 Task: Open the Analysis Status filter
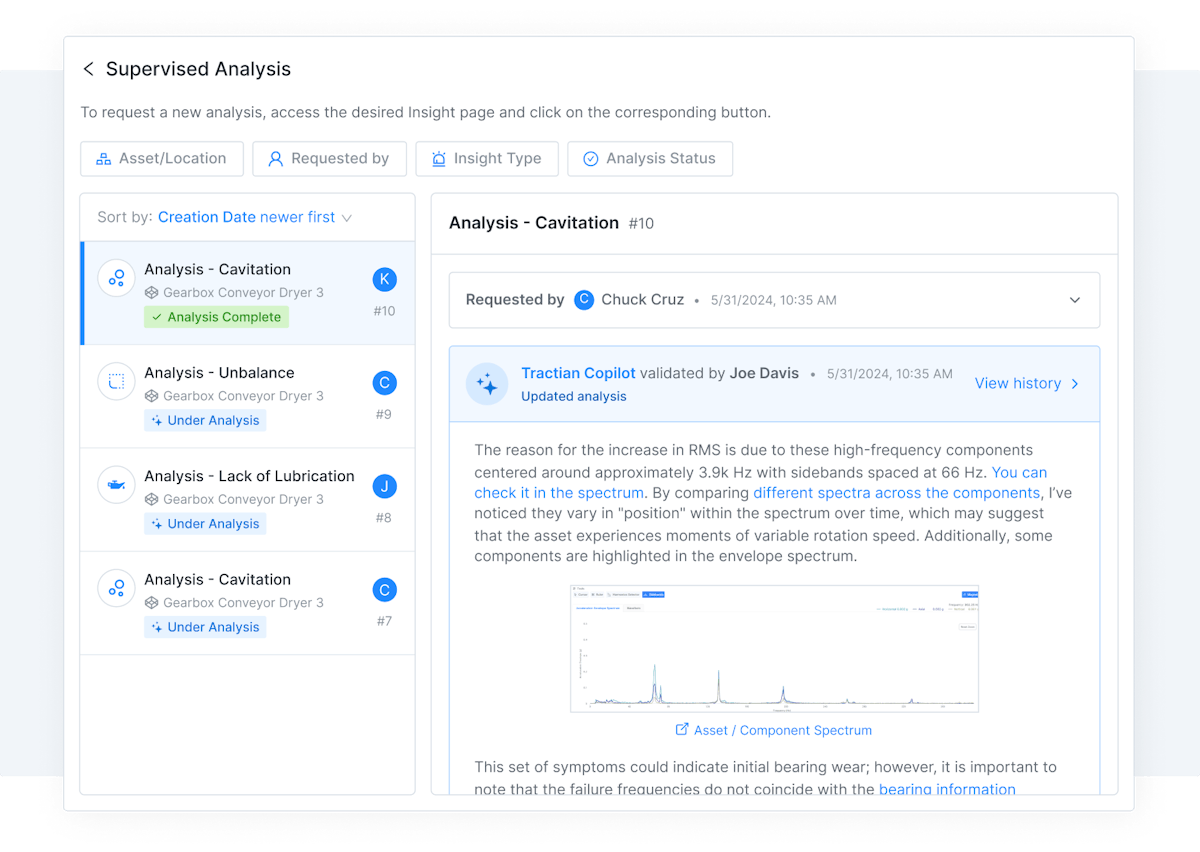[x=649, y=159]
